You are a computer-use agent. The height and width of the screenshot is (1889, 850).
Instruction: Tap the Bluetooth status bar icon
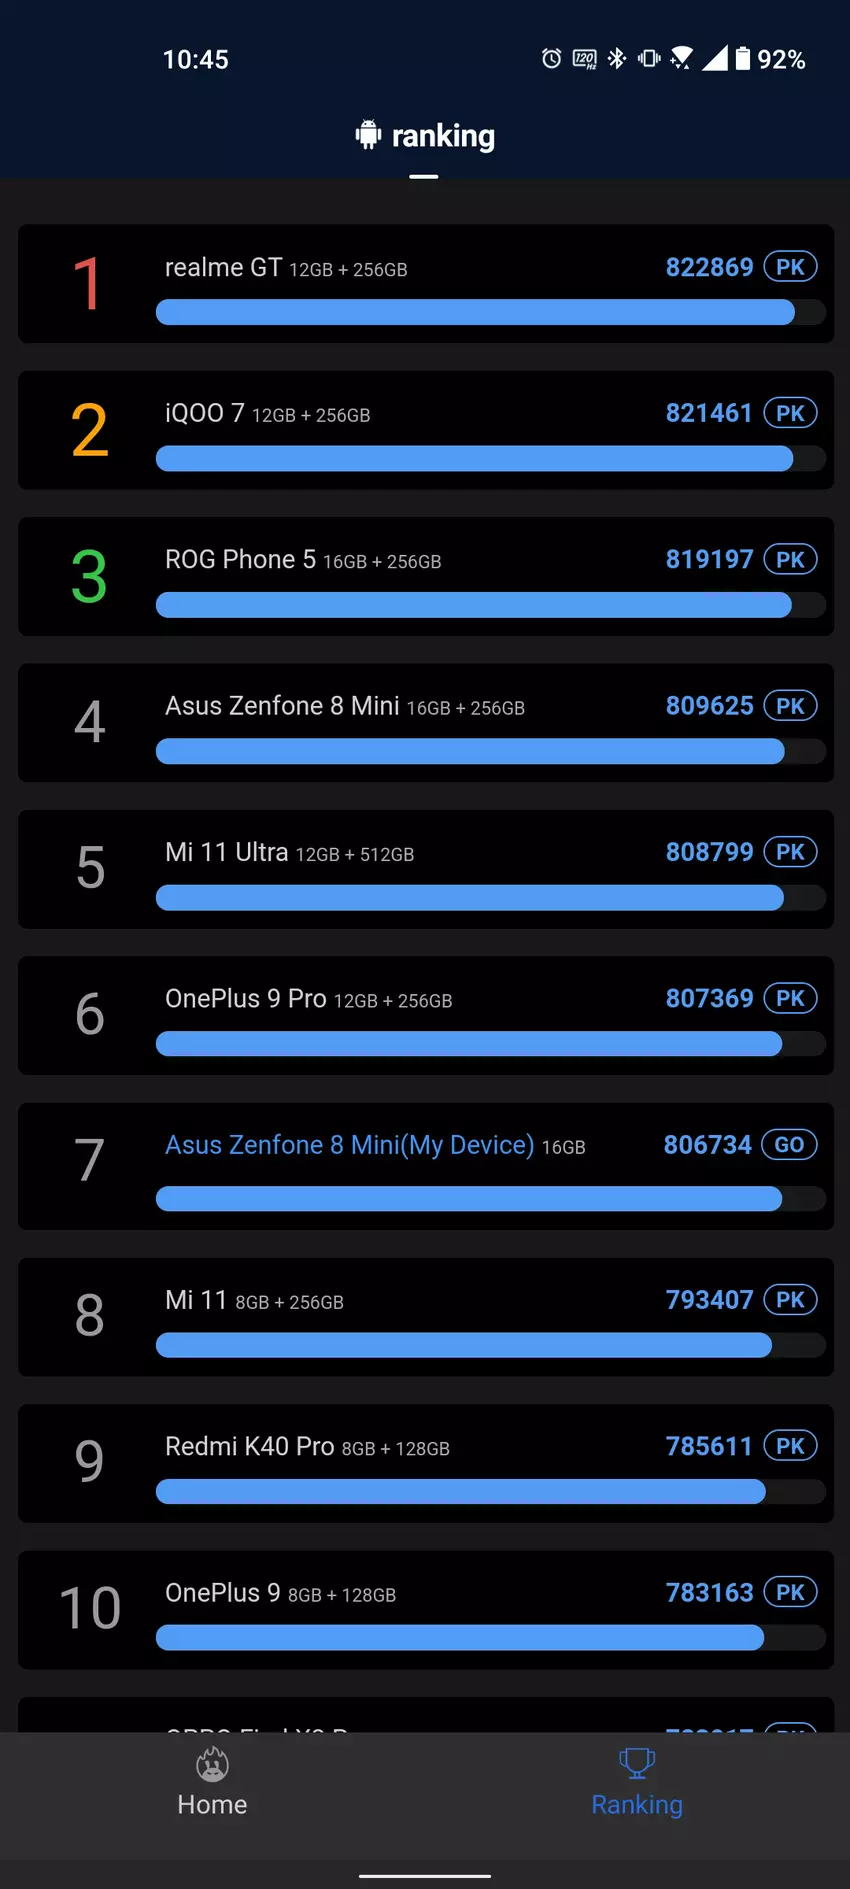coord(617,59)
